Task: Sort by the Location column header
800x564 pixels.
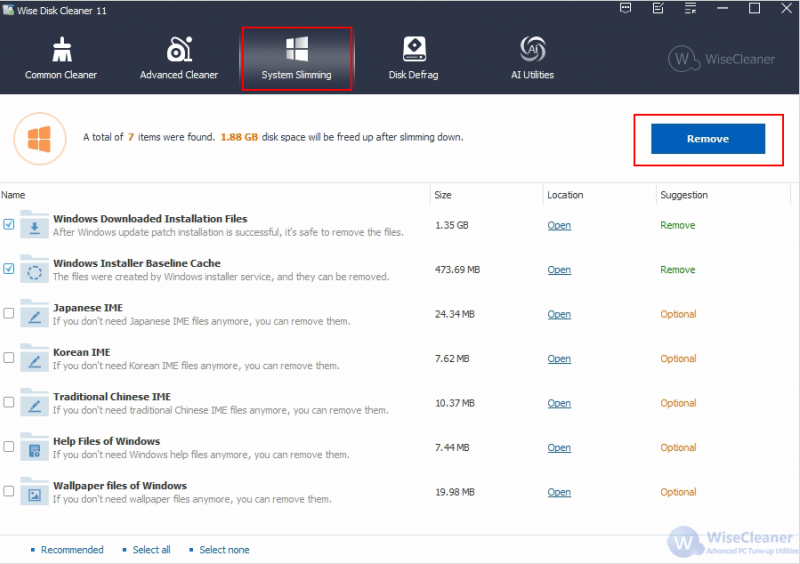Action: pyautogui.click(x=565, y=195)
